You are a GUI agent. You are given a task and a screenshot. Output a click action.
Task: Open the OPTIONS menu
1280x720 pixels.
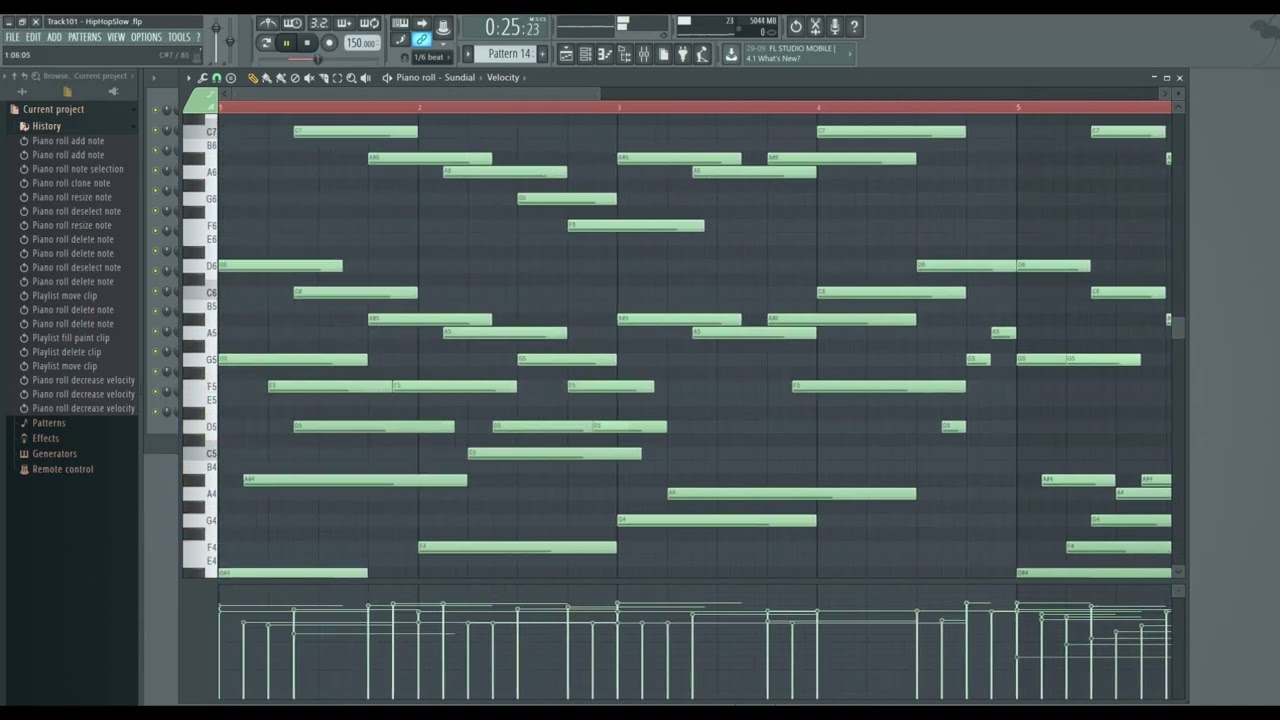click(x=145, y=37)
